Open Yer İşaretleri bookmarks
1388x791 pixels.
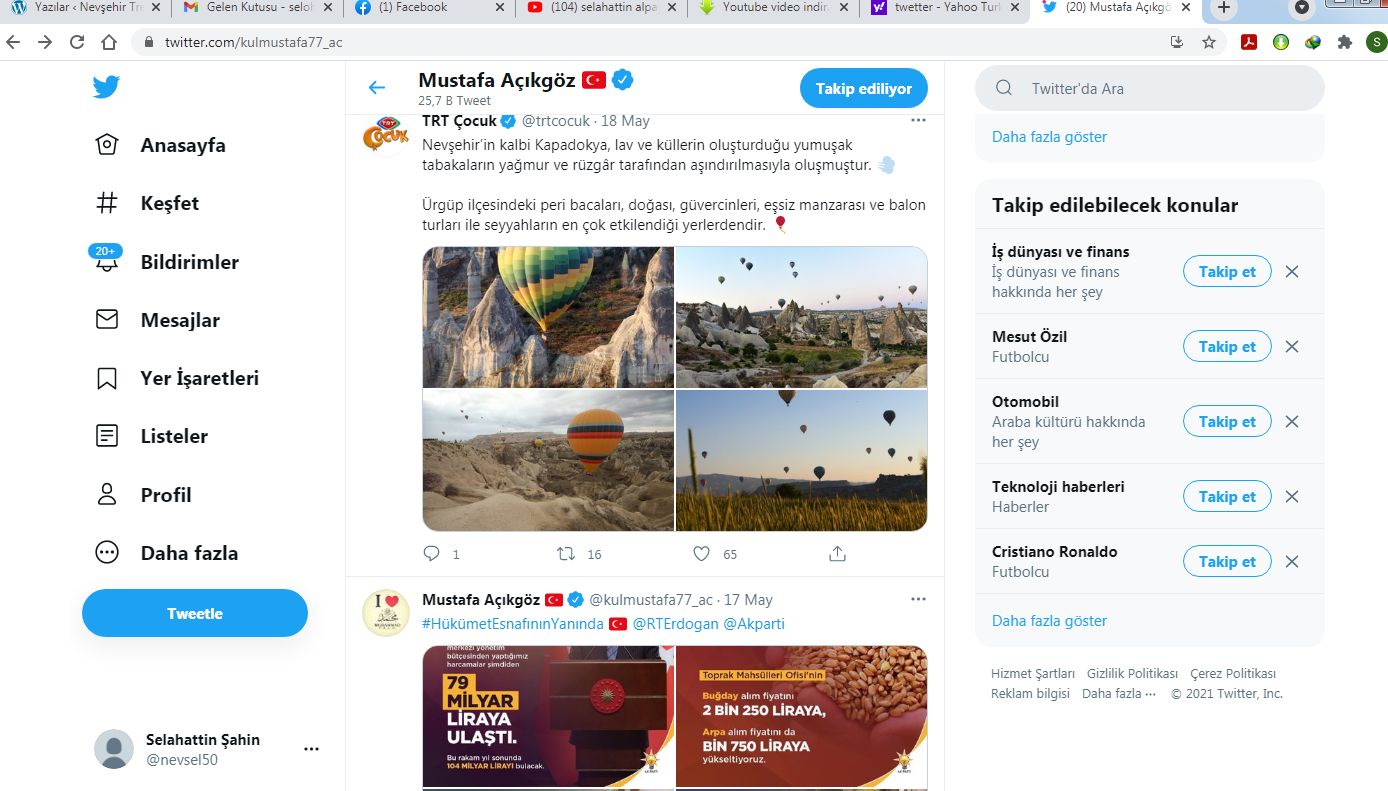point(177,378)
